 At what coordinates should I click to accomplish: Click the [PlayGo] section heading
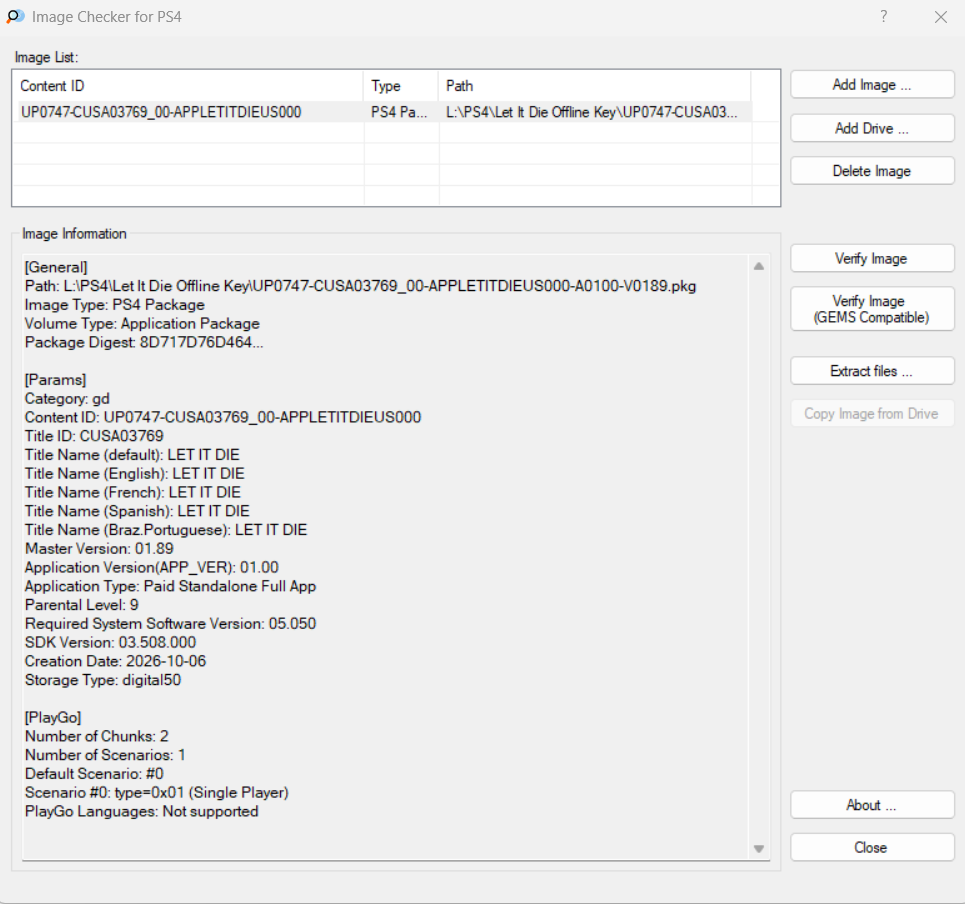(x=53, y=718)
